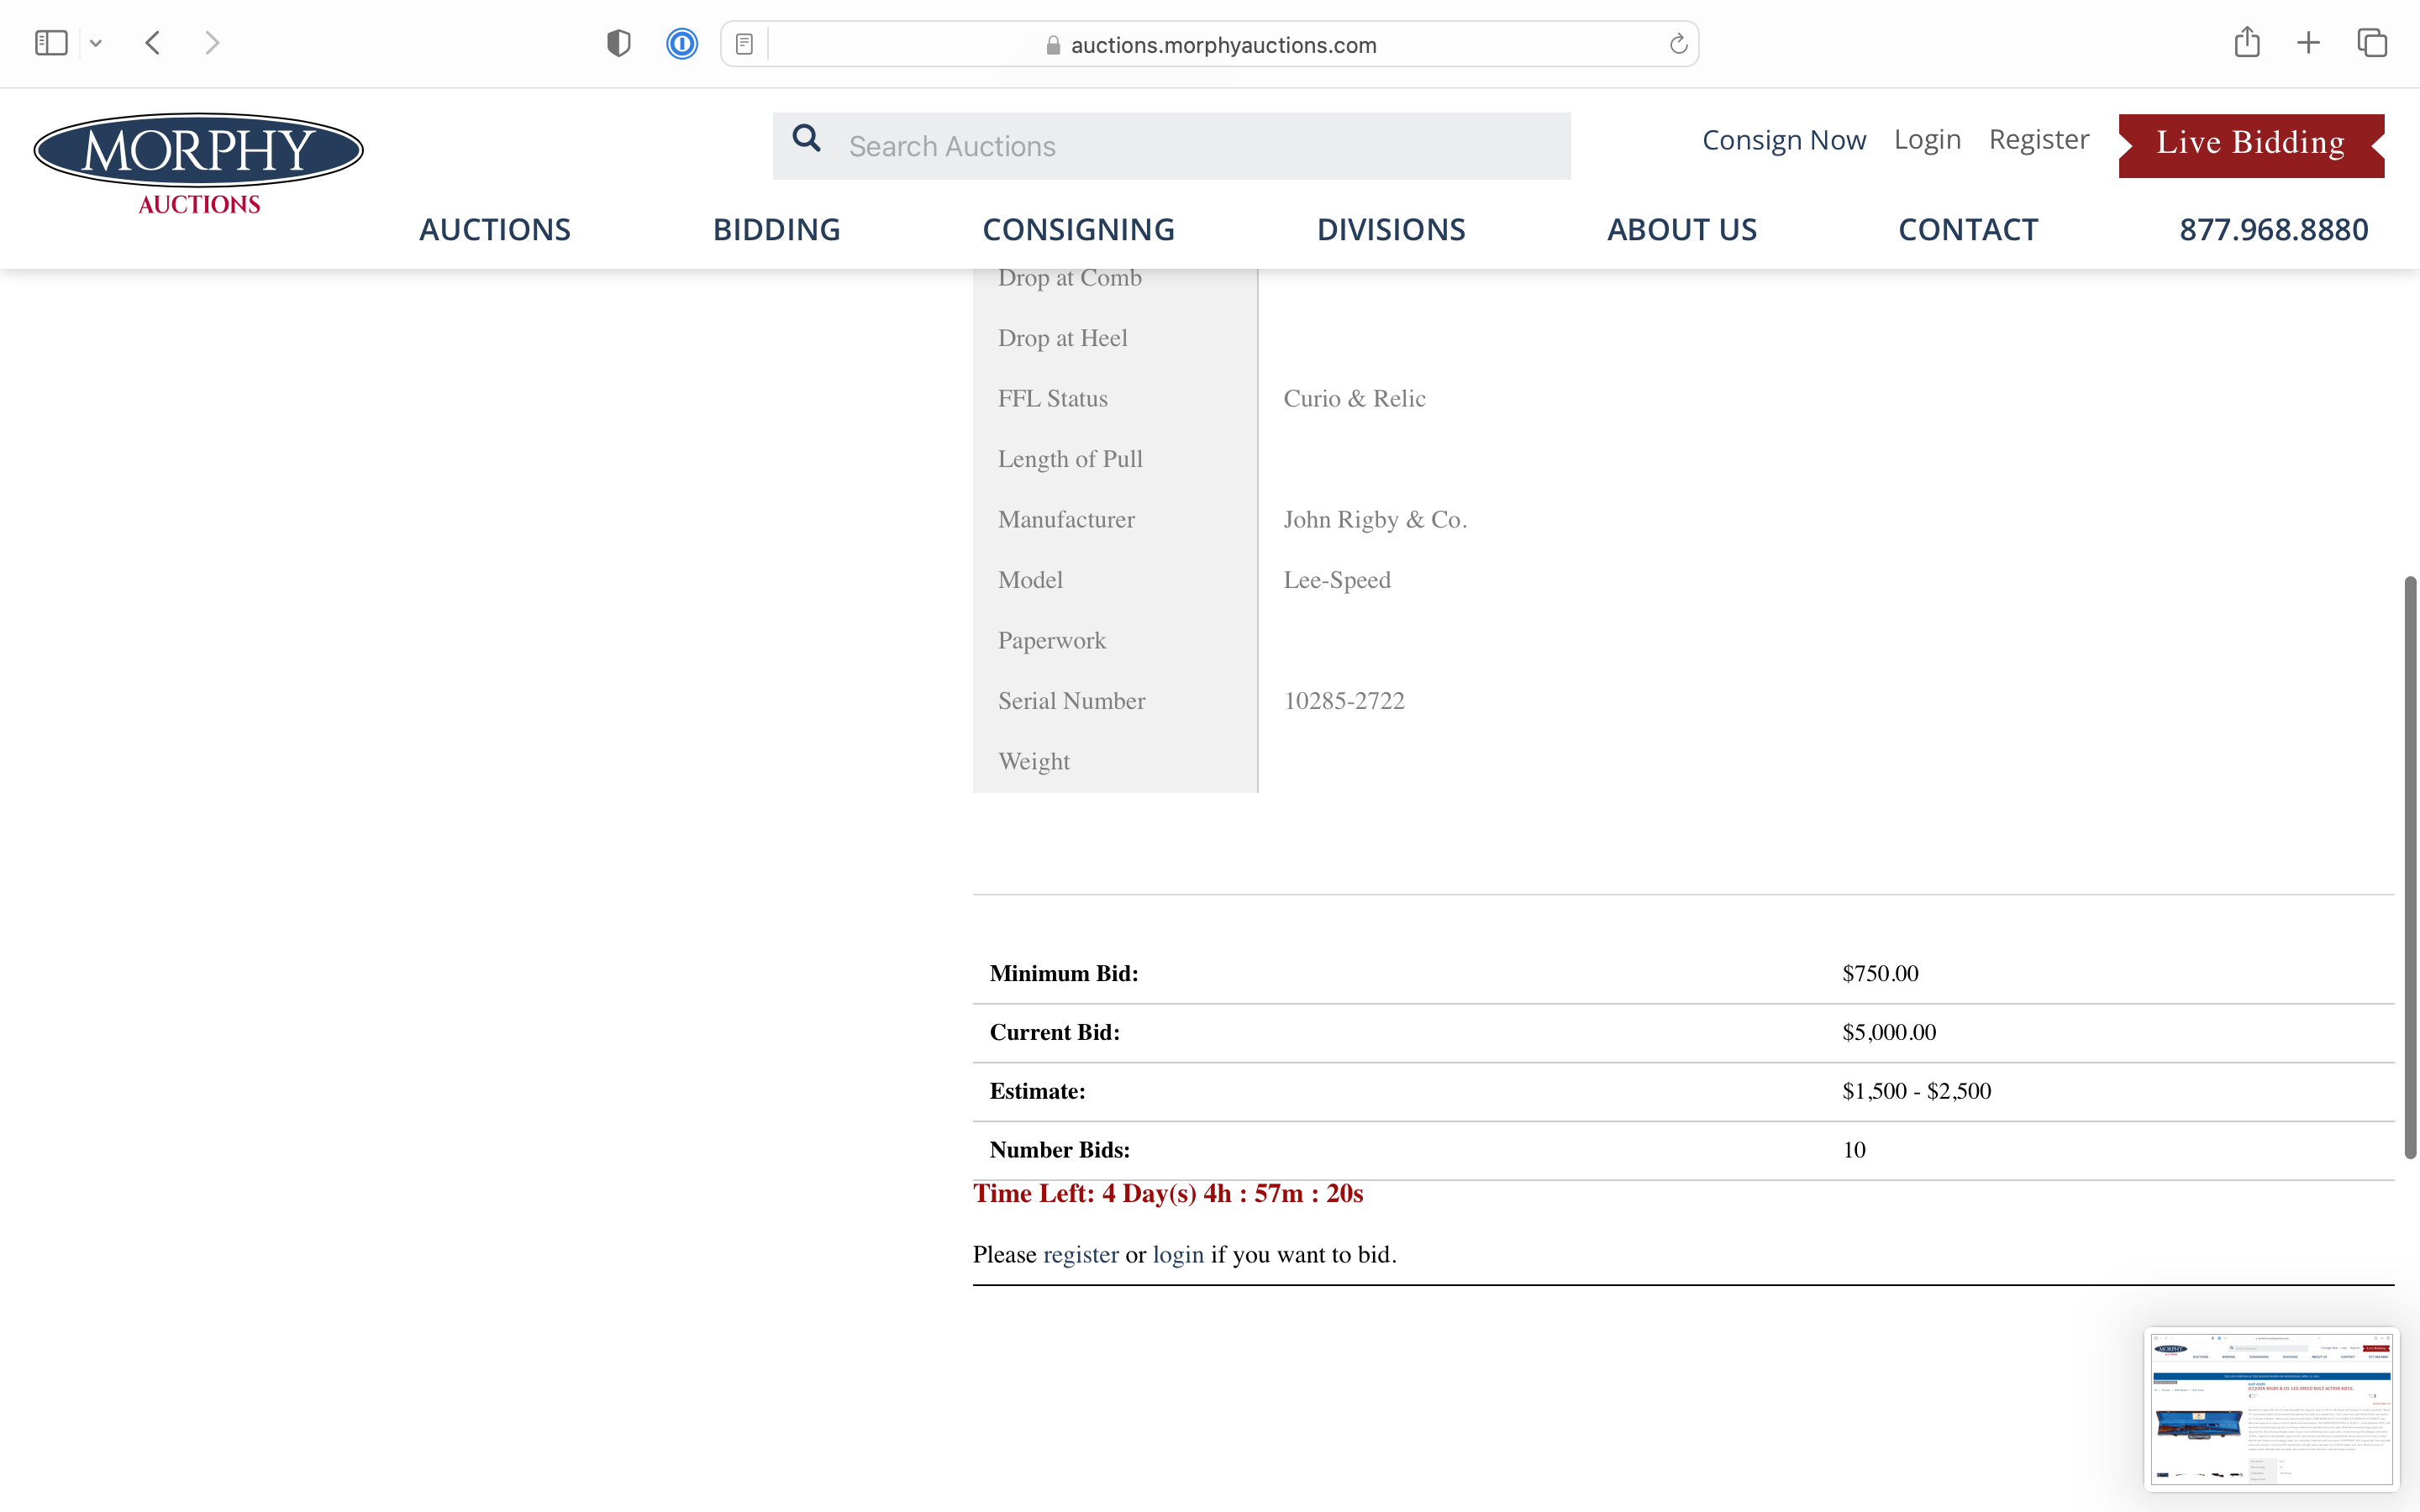Open the screenshot preview thumbnail

click(2271, 1409)
